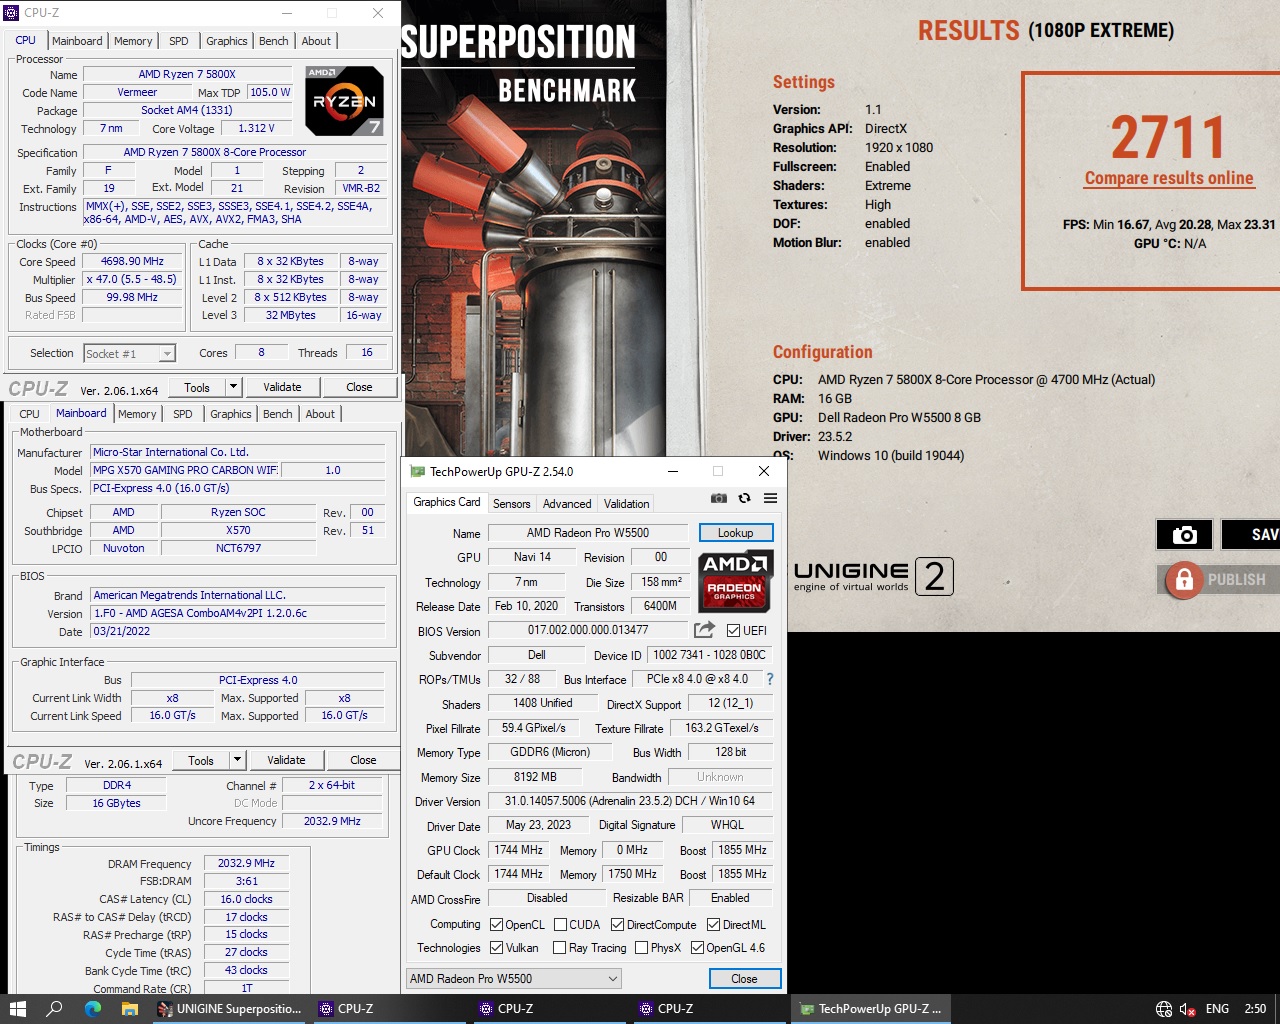Image resolution: width=1280 pixels, height=1024 pixels.
Task: Open the Memory tab in the top CPU-Z window
Action: point(133,41)
